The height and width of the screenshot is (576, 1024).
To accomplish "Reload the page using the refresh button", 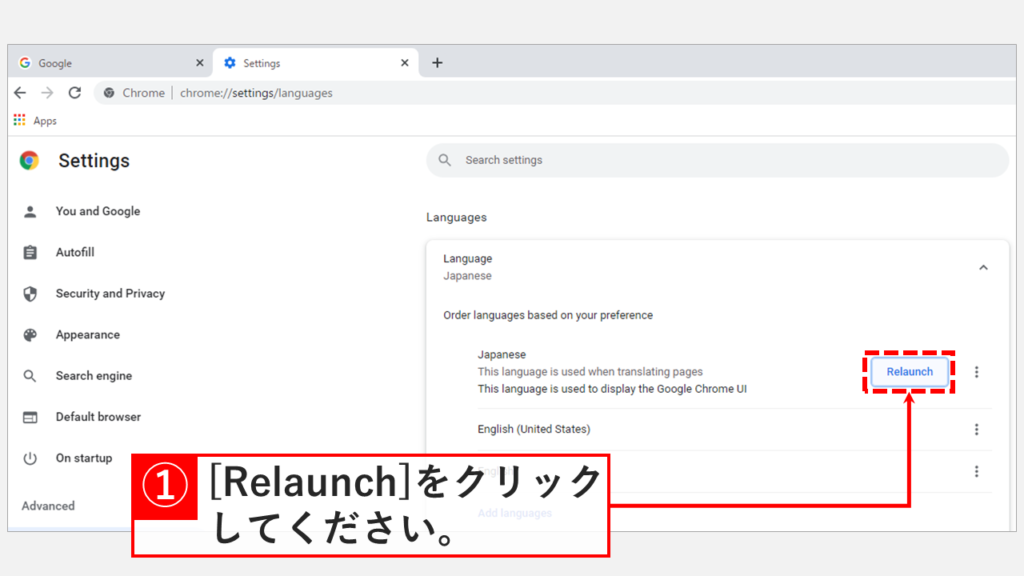I will 74,93.
